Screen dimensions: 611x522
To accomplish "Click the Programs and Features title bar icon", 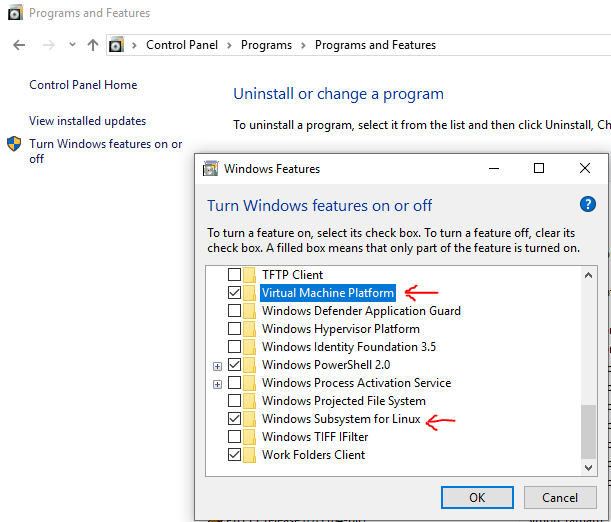I will pyautogui.click(x=15, y=12).
